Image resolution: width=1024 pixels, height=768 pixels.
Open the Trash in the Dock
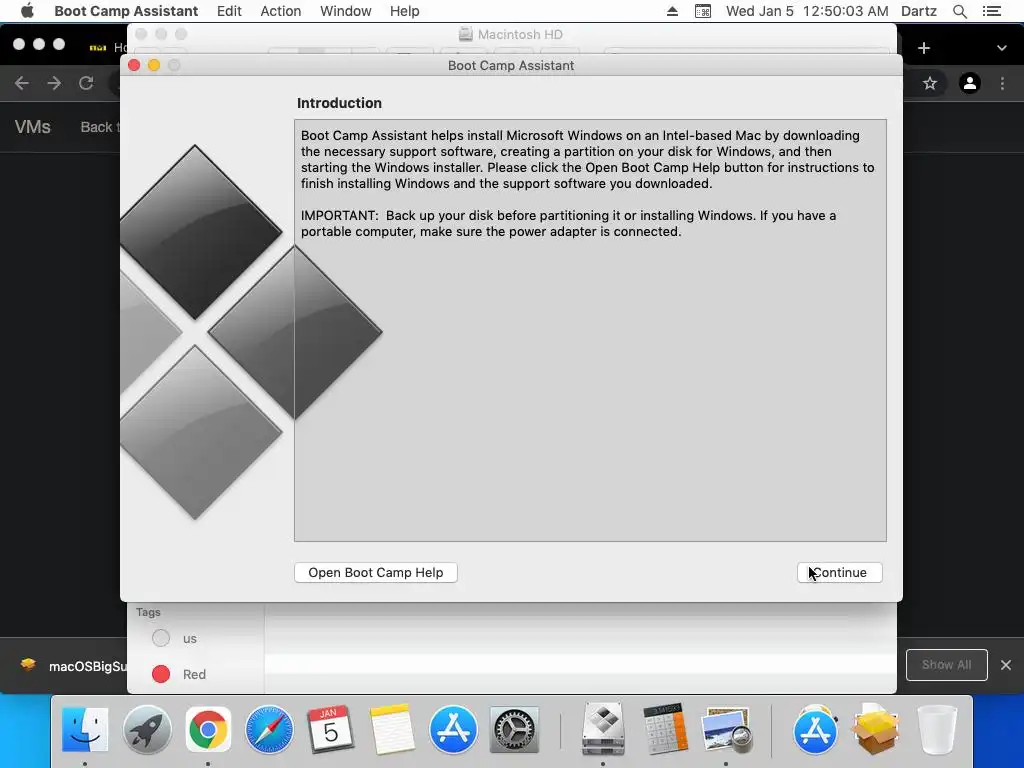click(937, 729)
